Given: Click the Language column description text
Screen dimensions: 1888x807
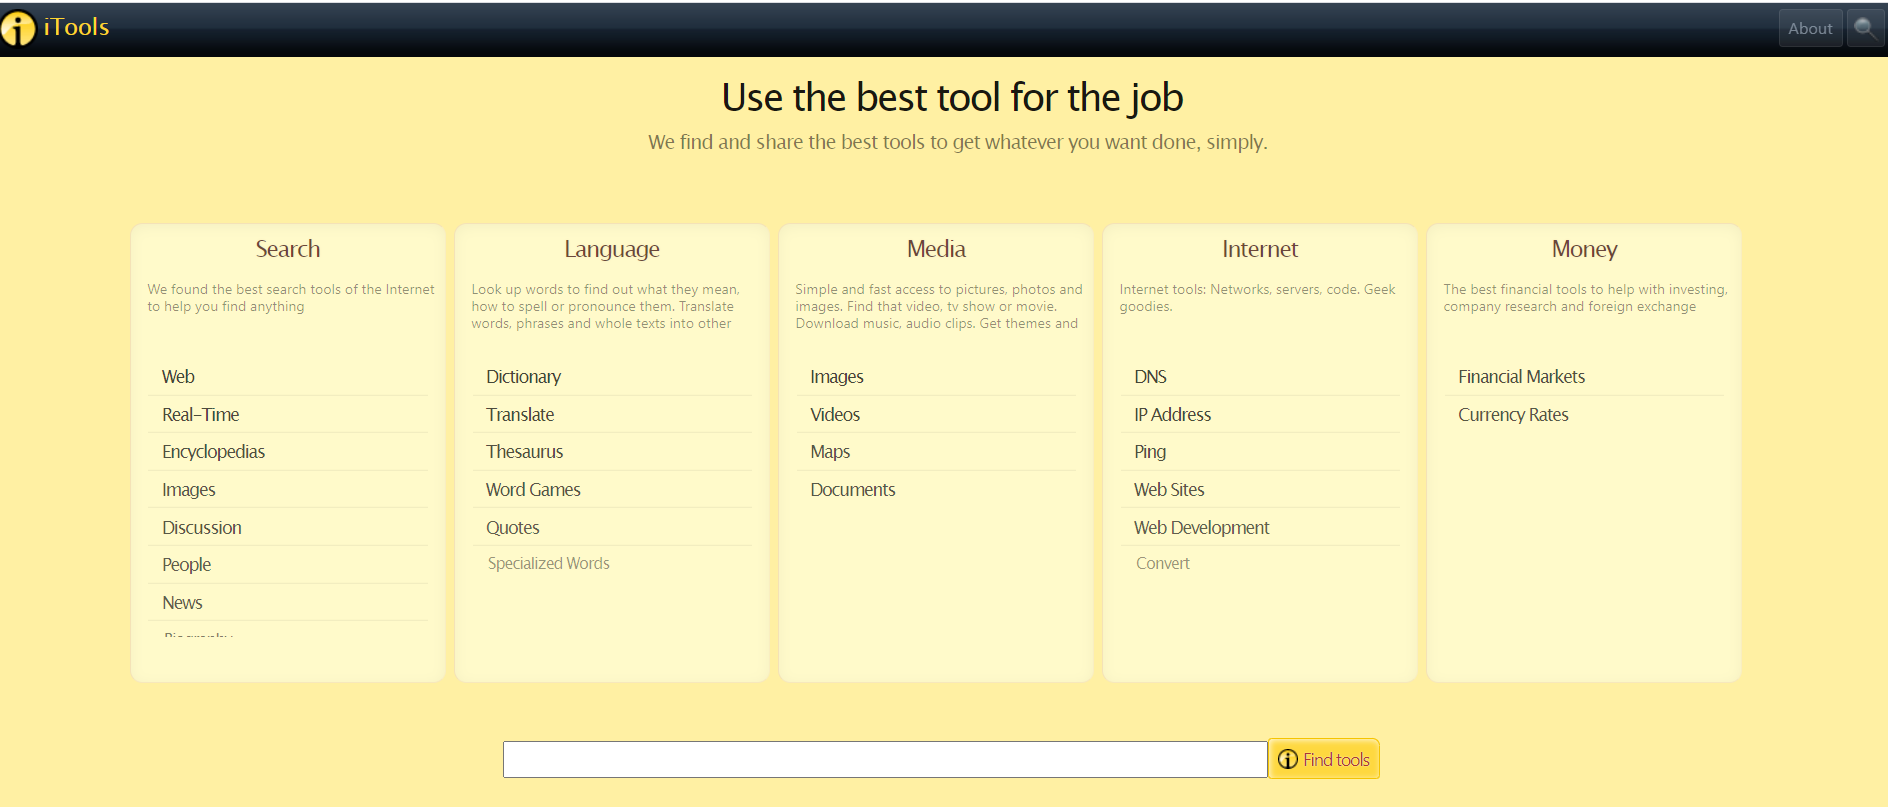Looking at the screenshot, I should click(x=606, y=306).
